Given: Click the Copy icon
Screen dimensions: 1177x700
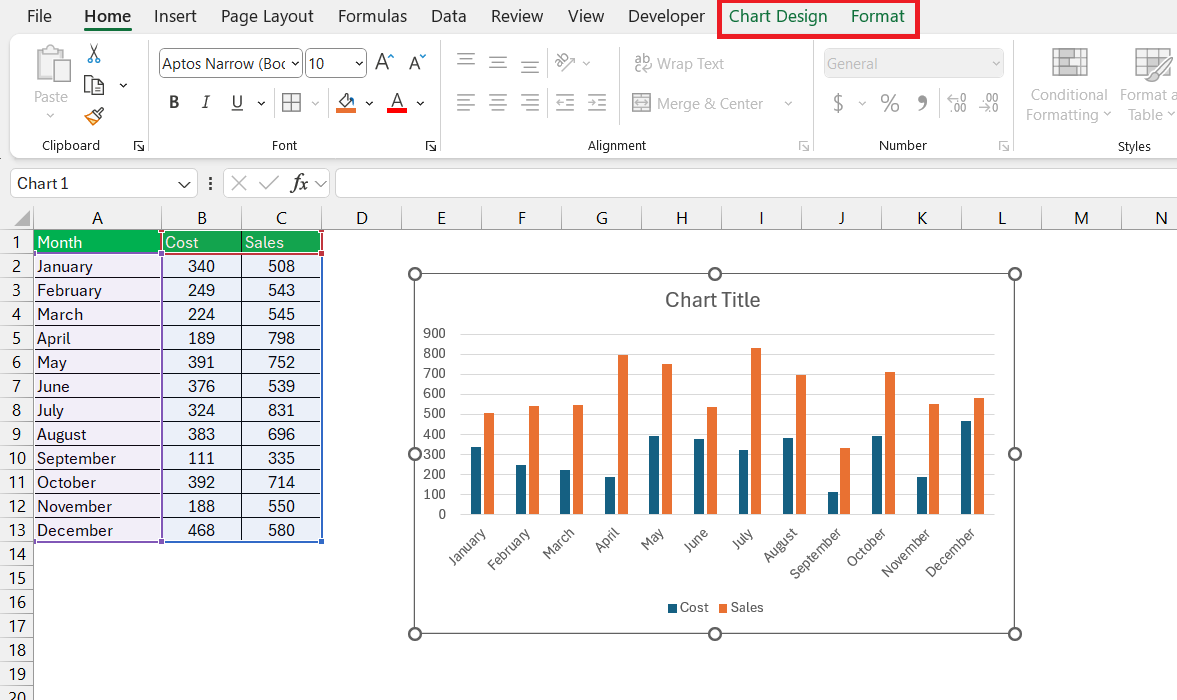Looking at the screenshot, I should (x=94, y=86).
